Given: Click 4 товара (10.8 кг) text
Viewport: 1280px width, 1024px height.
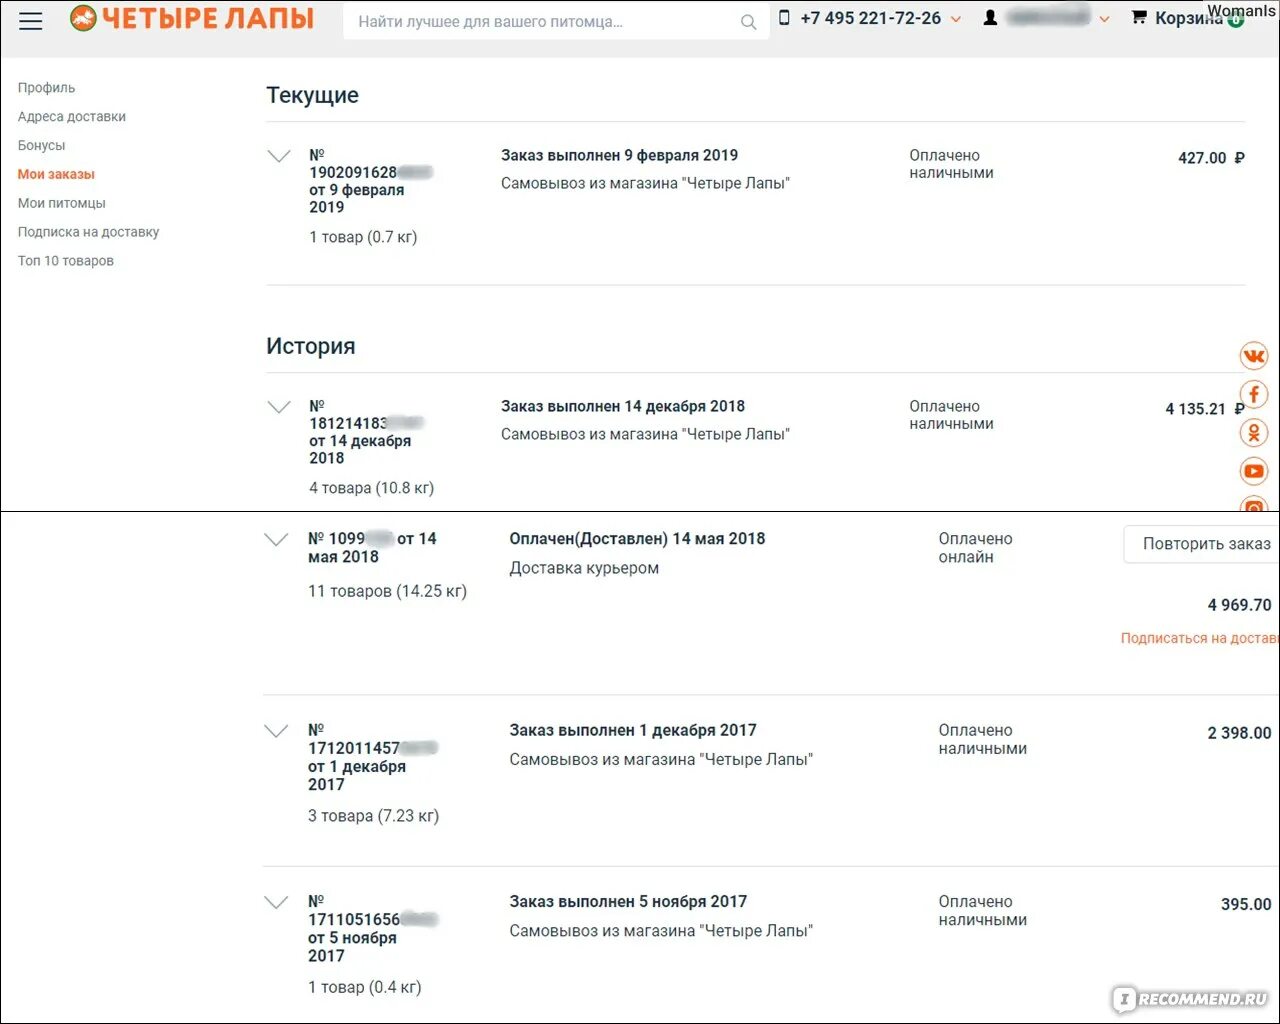Looking at the screenshot, I should coord(371,488).
